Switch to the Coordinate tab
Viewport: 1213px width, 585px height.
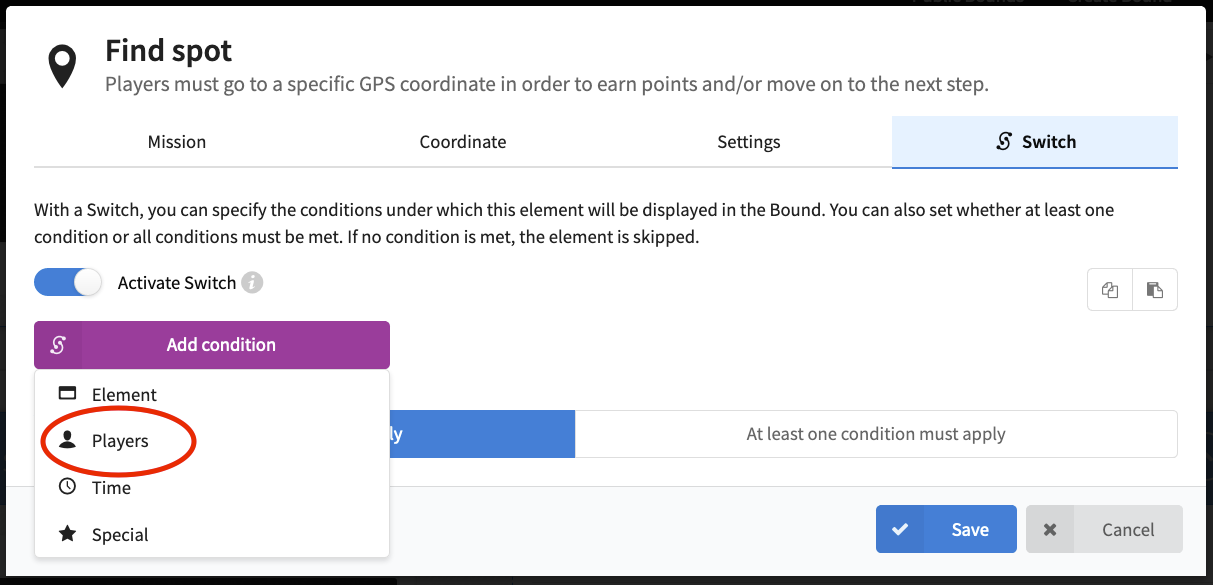pyautogui.click(x=463, y=142)
